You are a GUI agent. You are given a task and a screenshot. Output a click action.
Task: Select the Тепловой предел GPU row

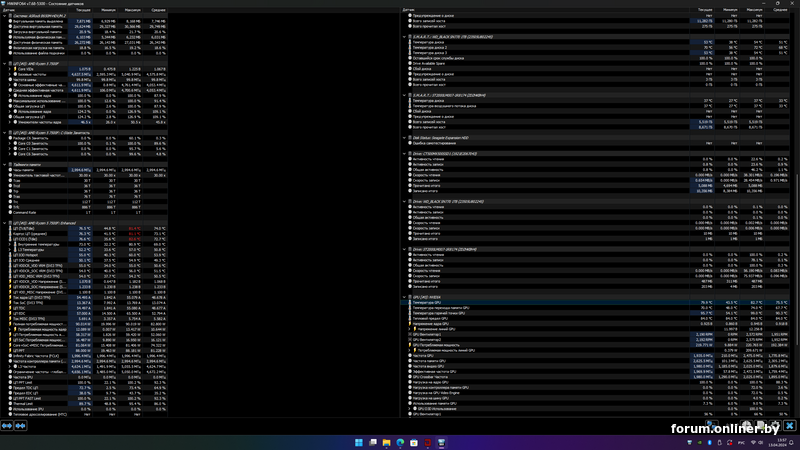click(x=598, y=318)
